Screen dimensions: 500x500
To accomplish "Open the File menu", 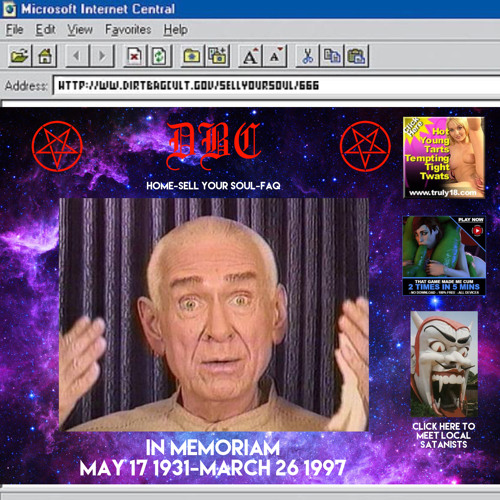I will pos(15,30).
